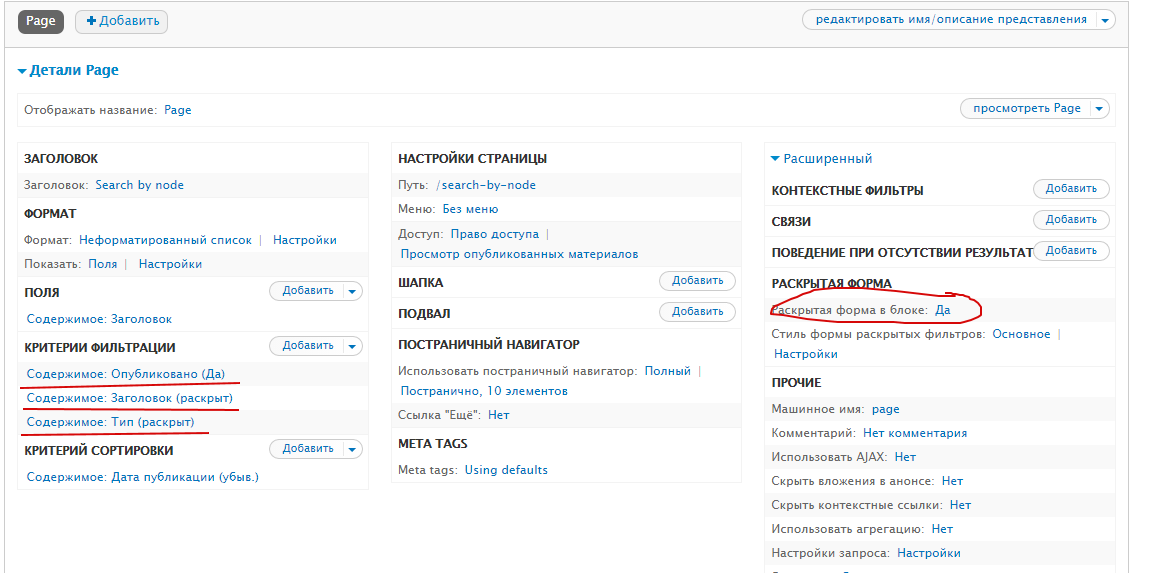The height and width of the screenshot is (573, 1149).
Task: Click the plus Добавить display button
Action: 122,21
